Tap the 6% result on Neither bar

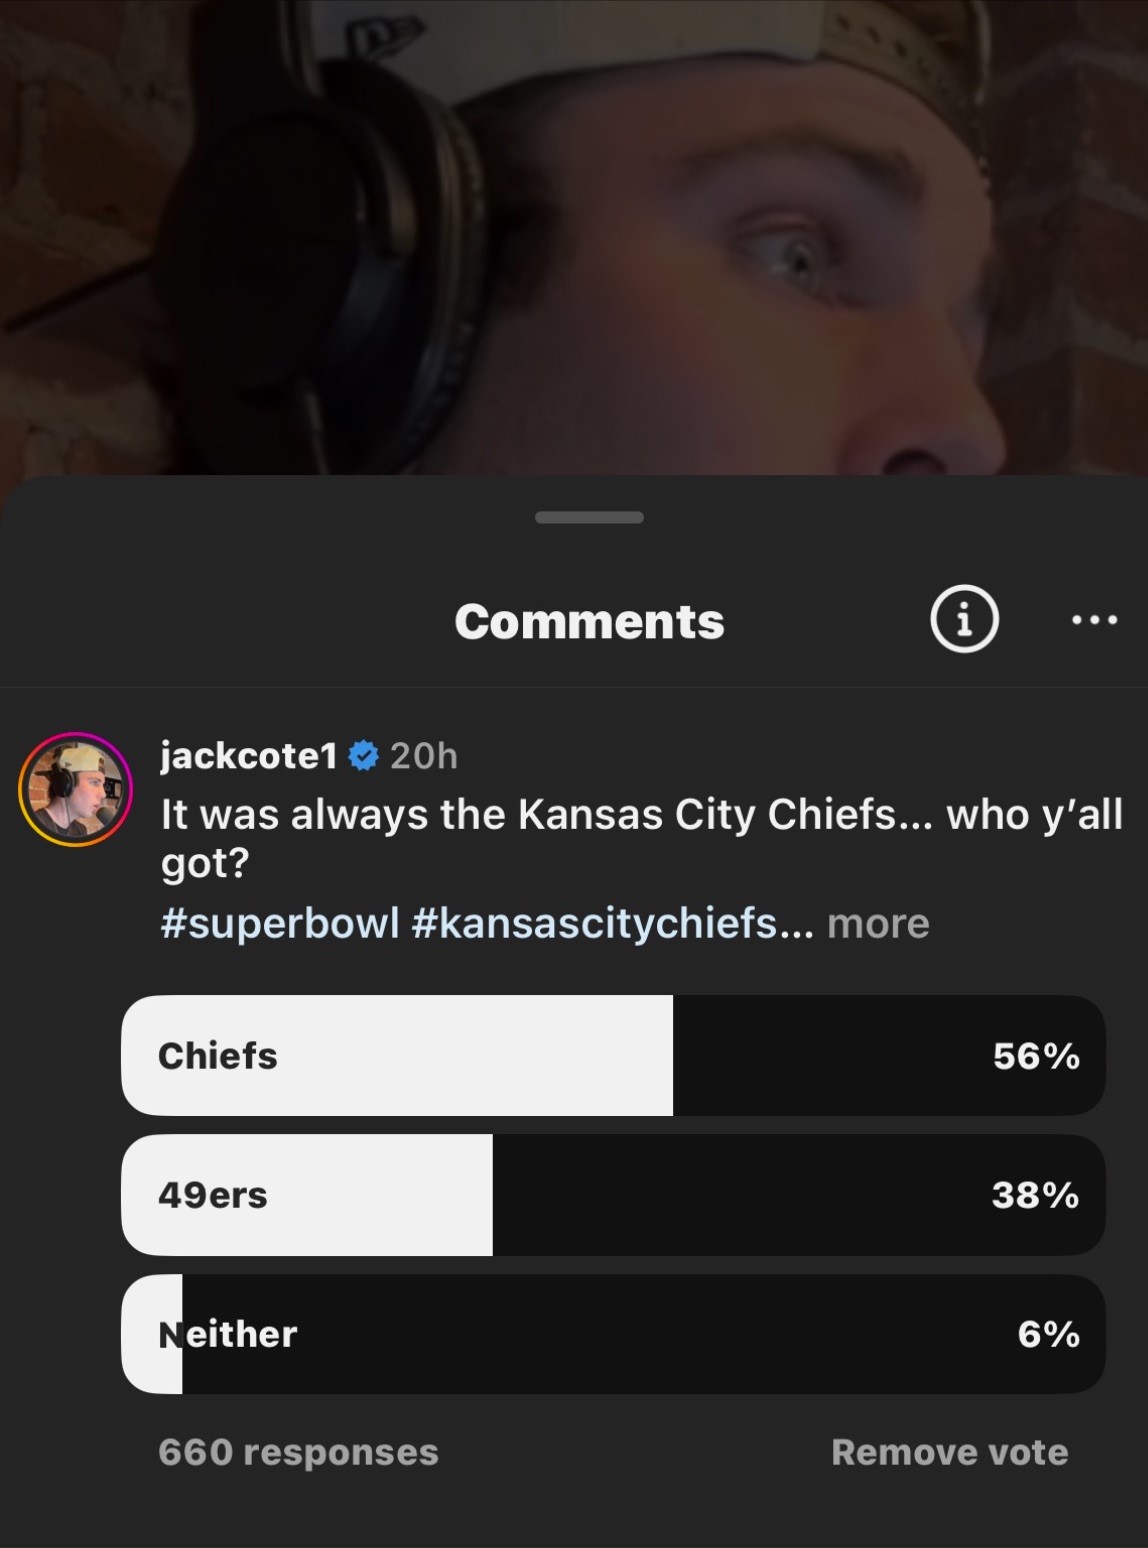(1048, 1334)
